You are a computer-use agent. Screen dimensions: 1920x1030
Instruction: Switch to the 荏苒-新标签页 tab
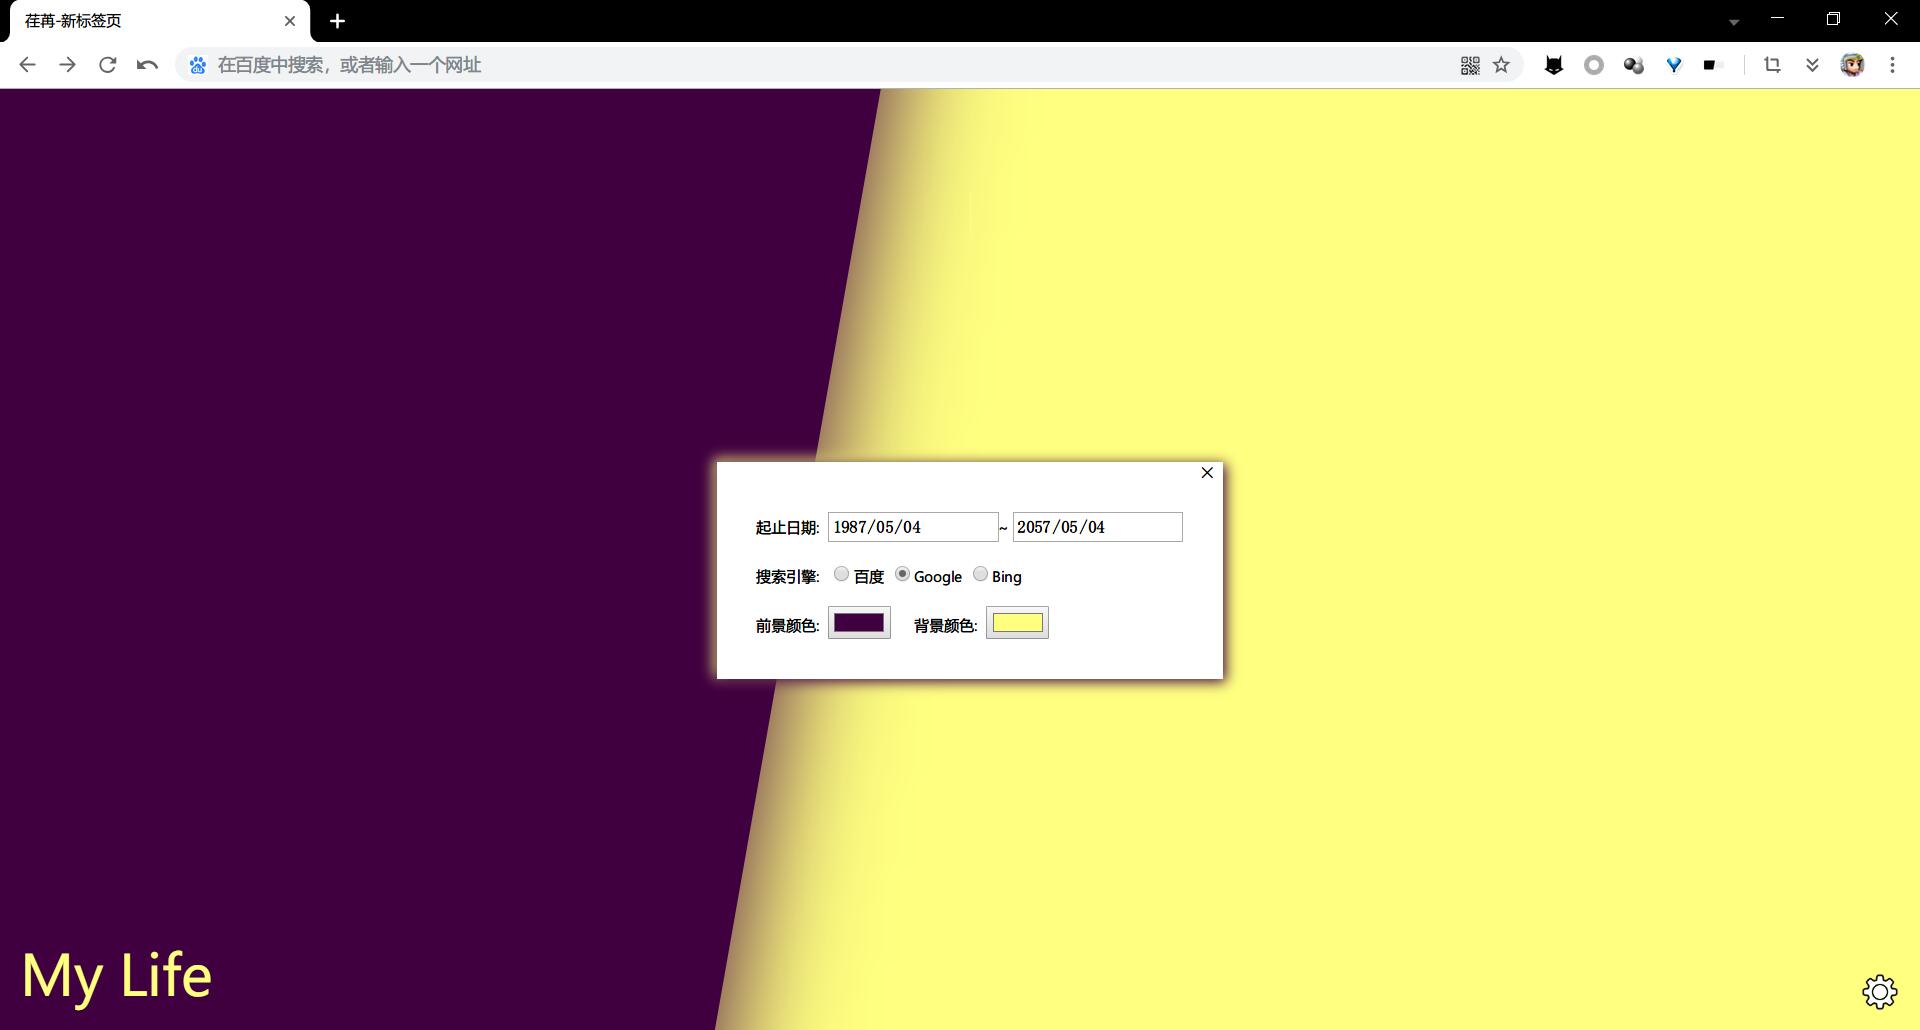pos(160,21)
